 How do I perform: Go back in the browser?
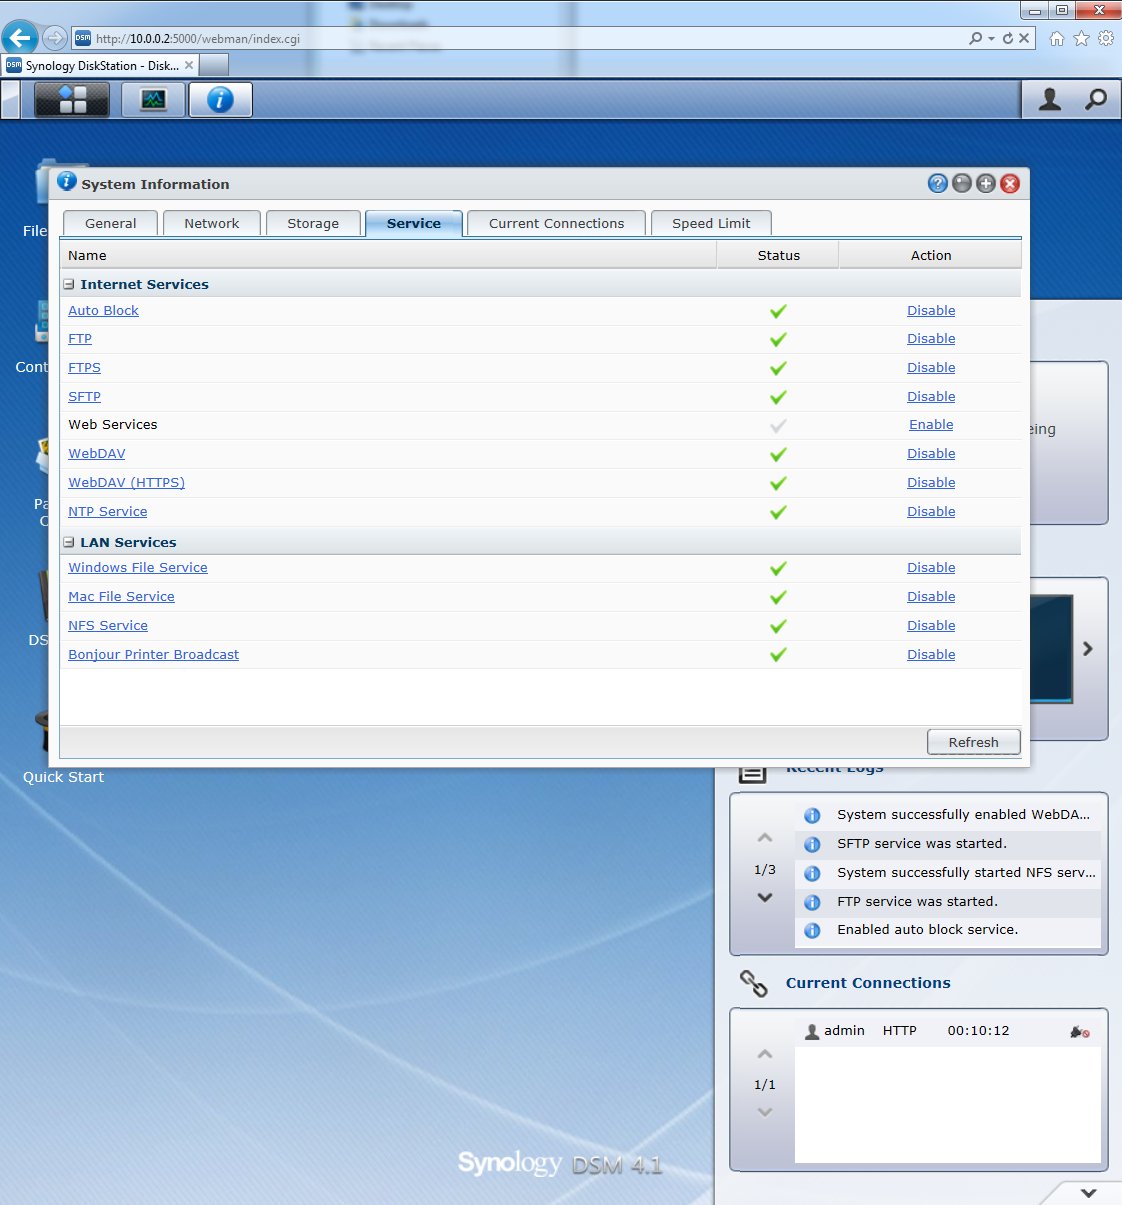pos(19,38)
